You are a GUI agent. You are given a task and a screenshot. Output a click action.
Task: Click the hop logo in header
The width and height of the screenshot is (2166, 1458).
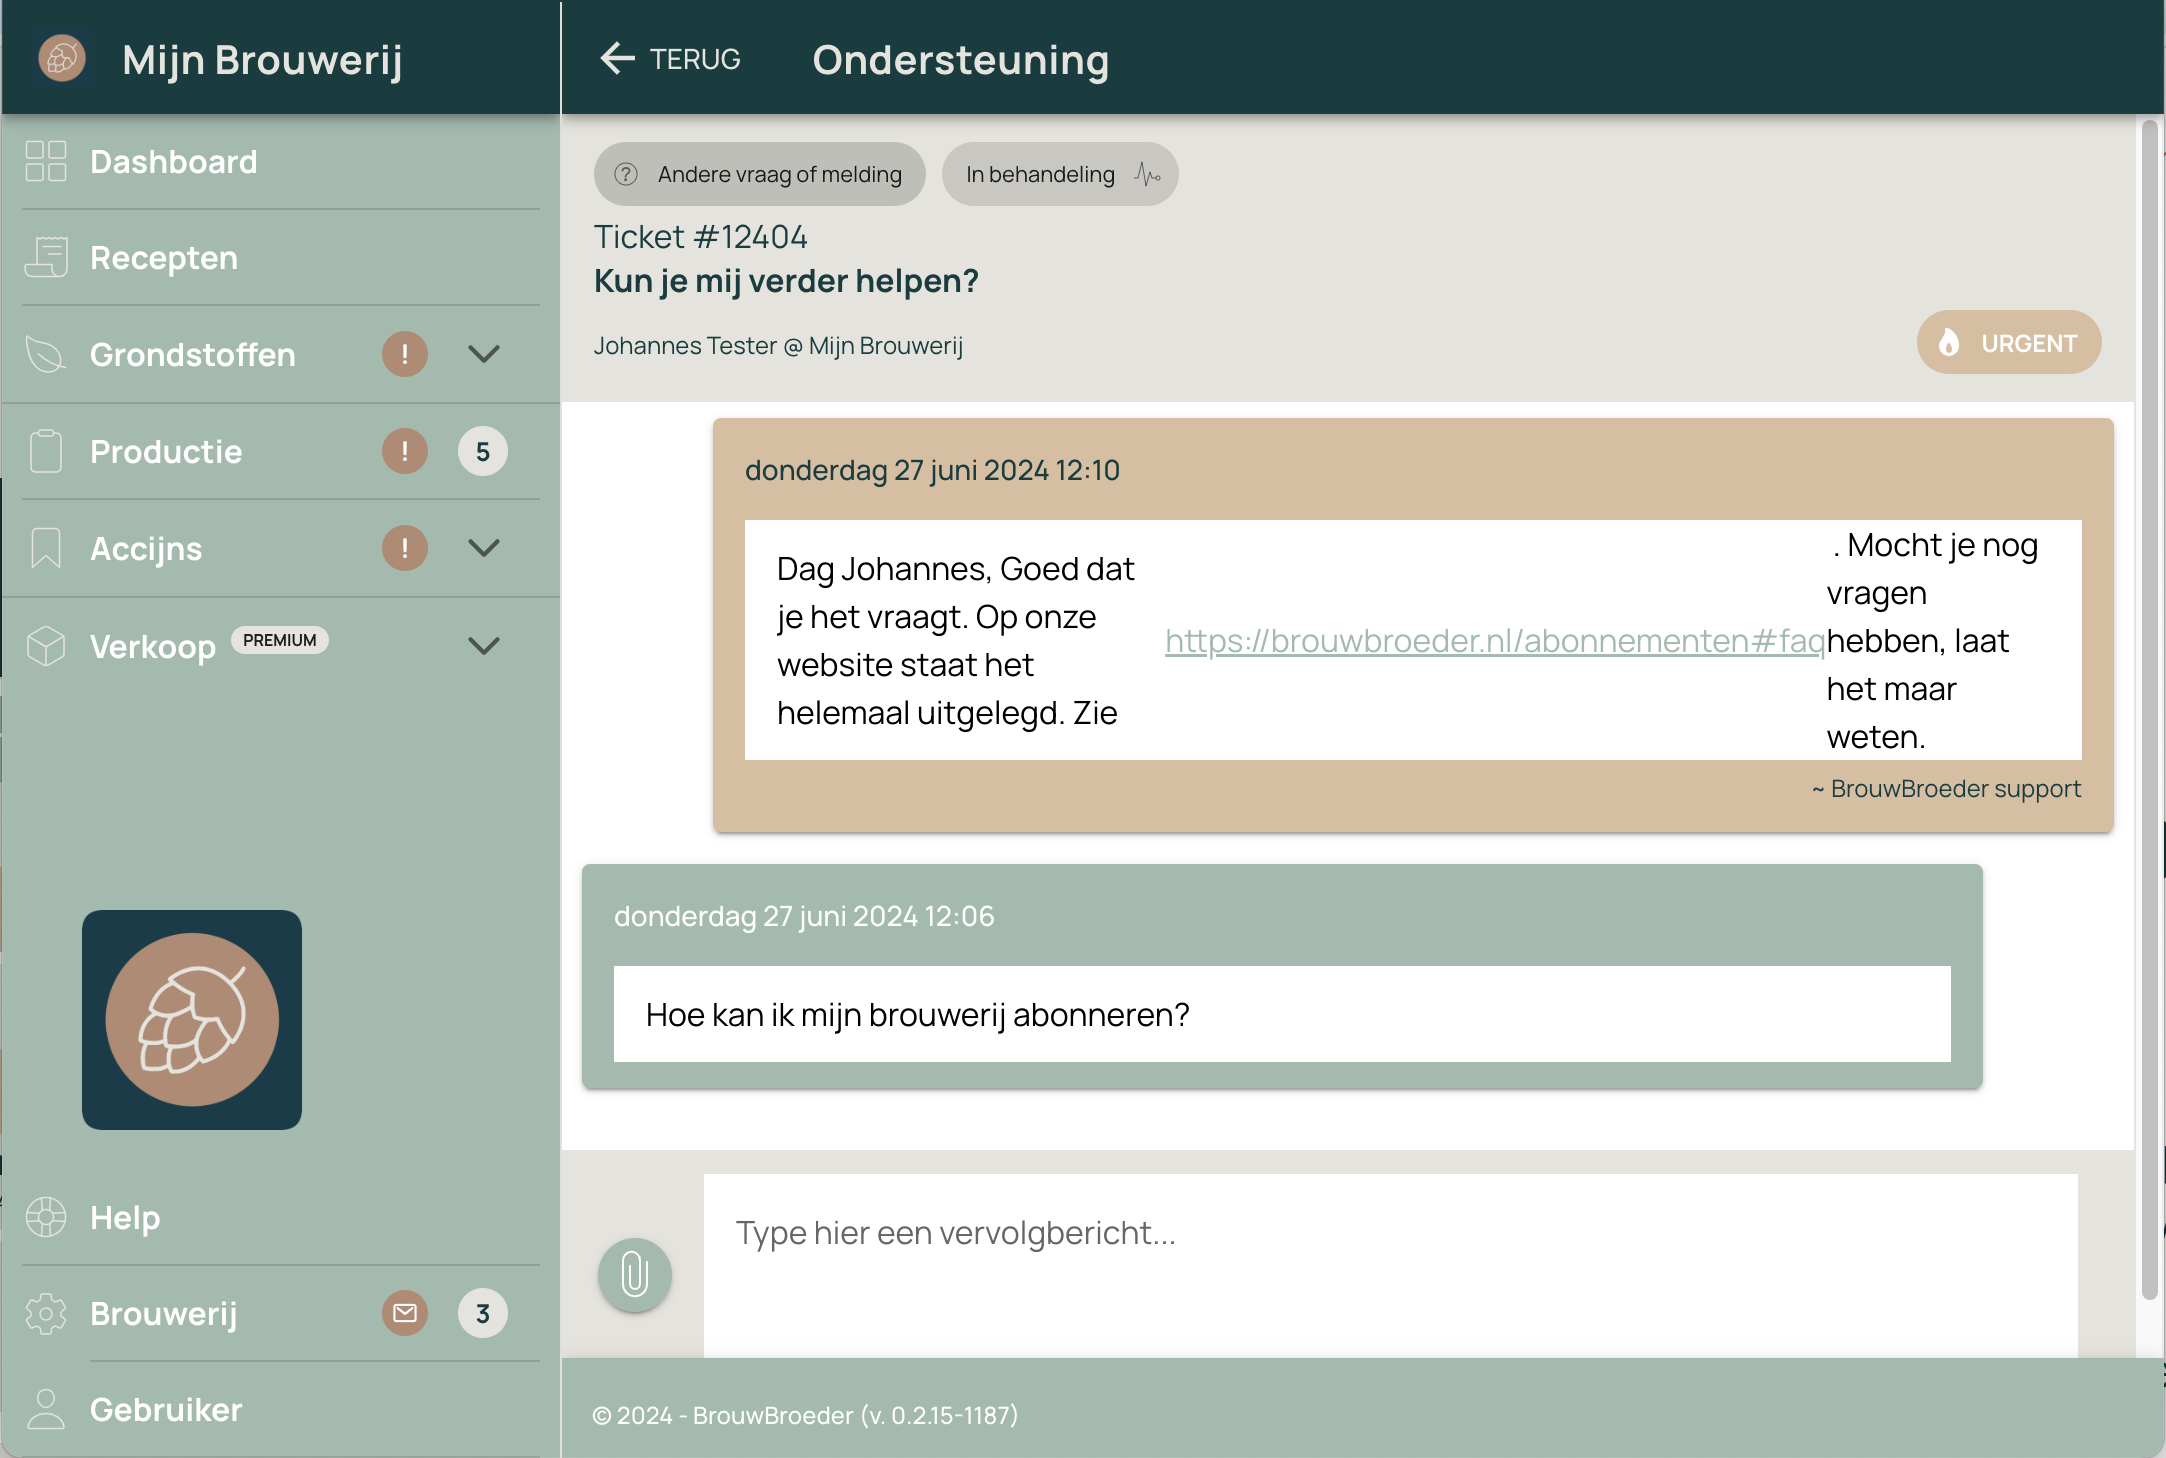[x=62, y=58]
